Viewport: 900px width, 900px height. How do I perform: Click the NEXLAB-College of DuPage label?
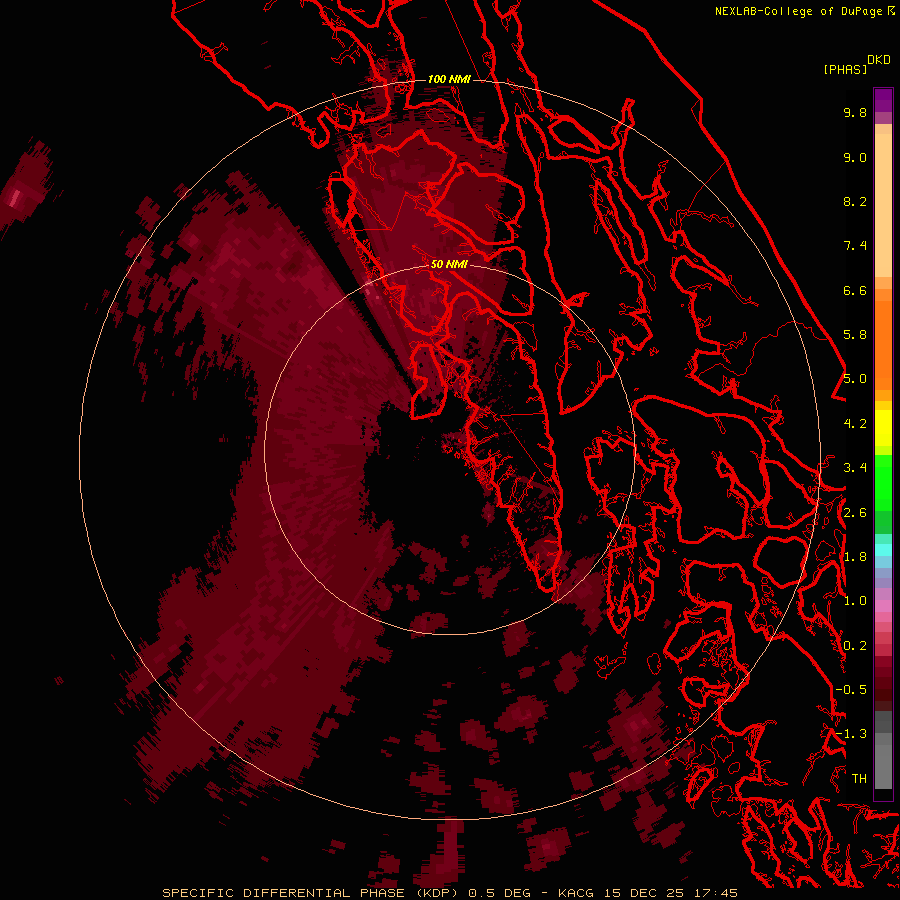click(x=800, y=11)
